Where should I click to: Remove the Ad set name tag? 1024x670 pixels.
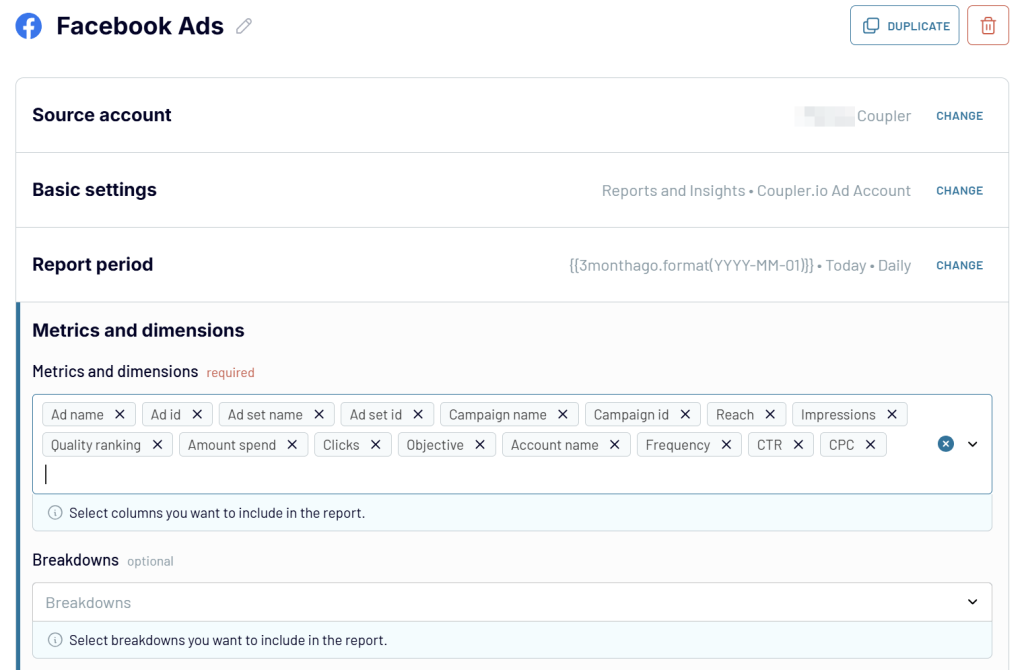(x=319, y=415)
